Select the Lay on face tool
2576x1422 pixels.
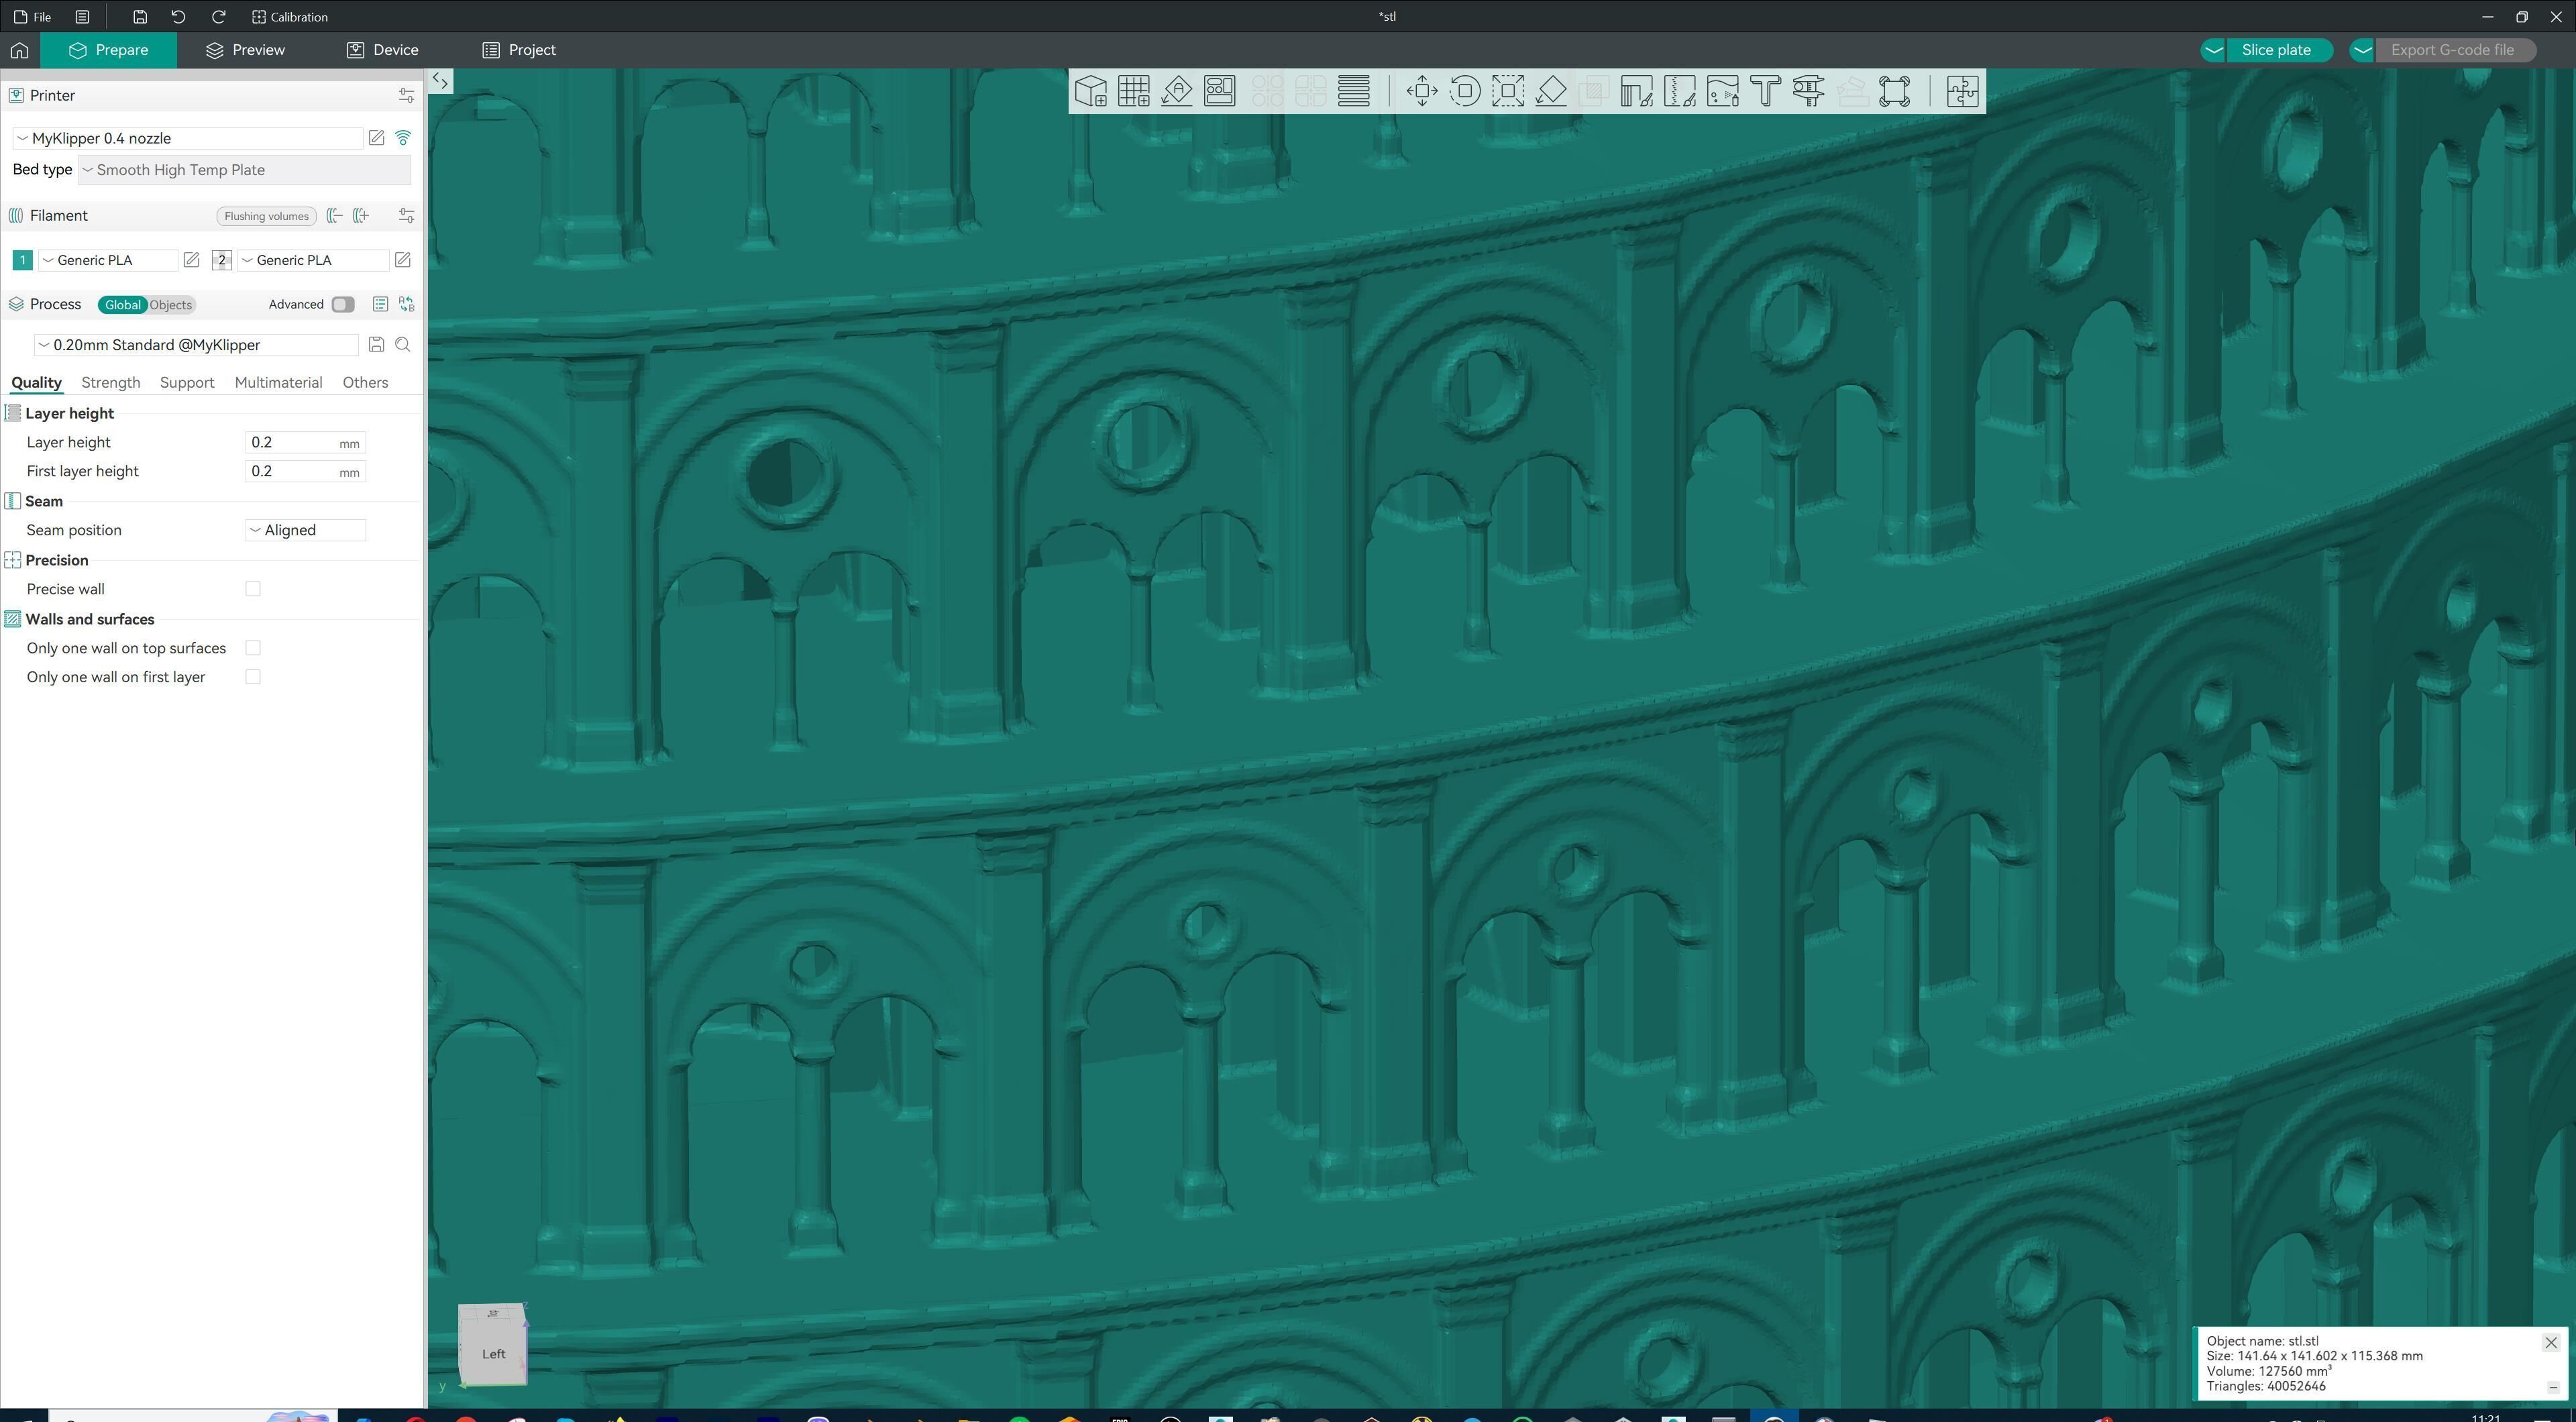click(x=1551, y=91)
